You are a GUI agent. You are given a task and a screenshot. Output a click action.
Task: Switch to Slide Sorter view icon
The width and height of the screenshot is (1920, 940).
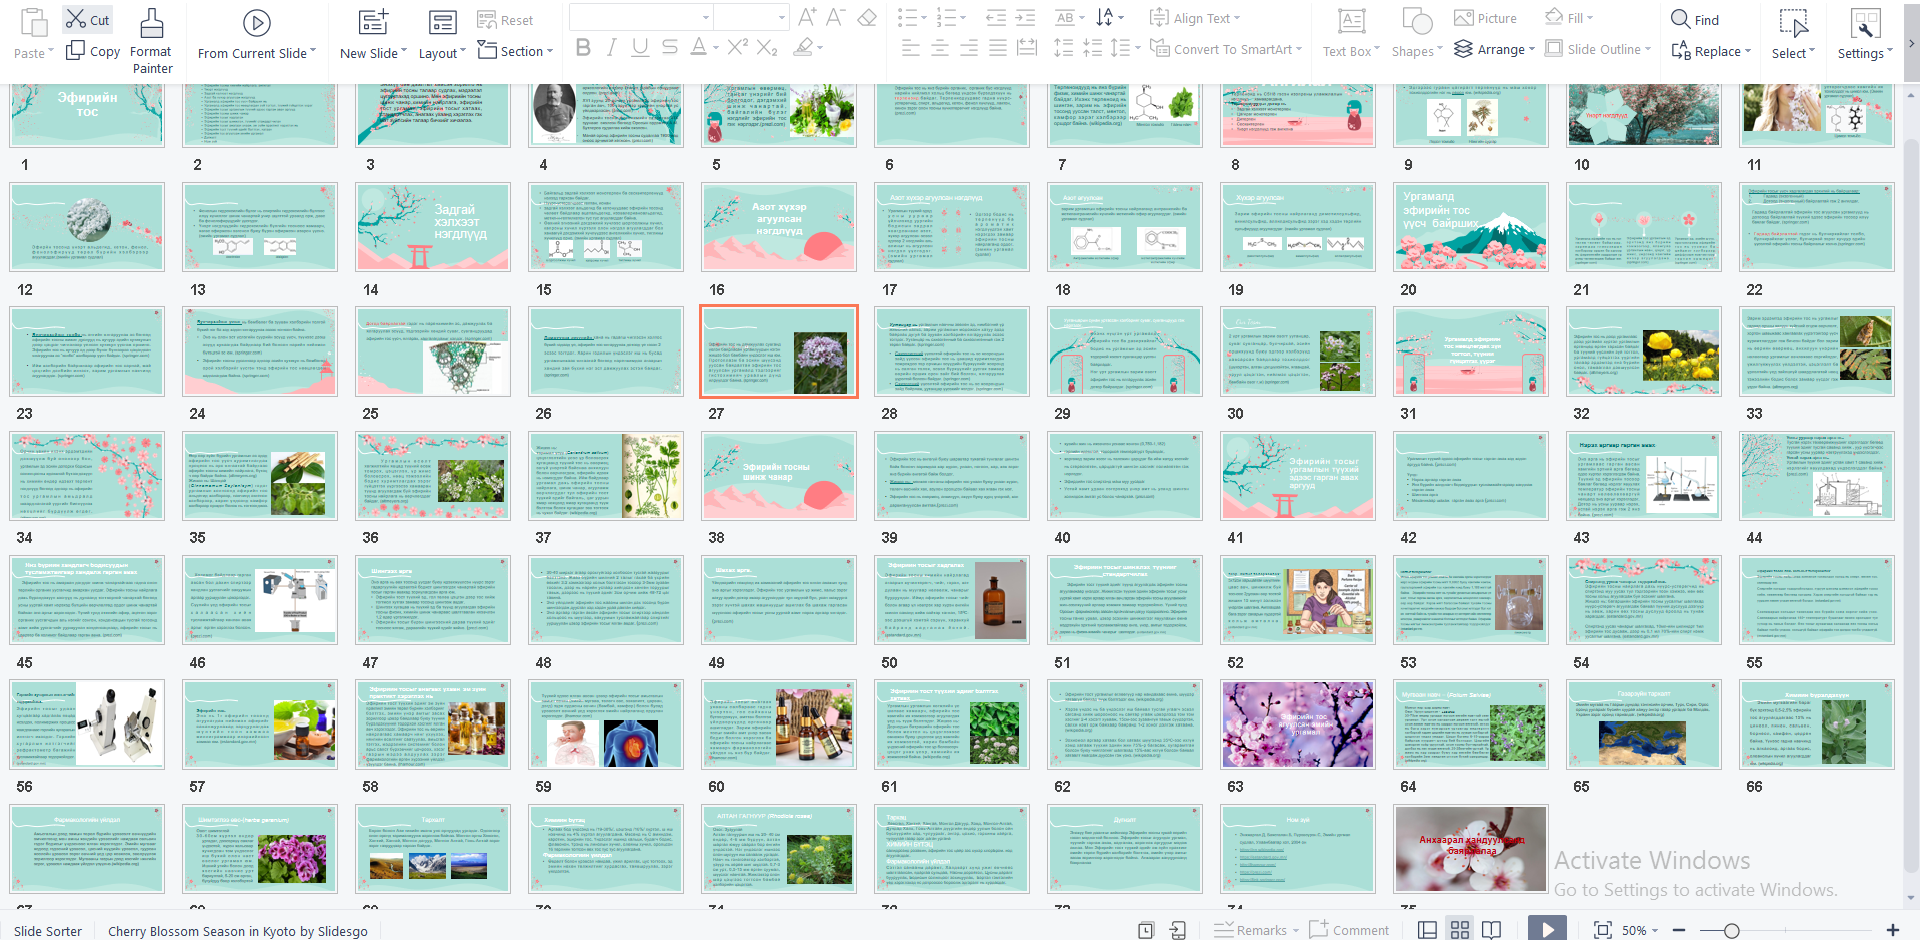point(1460,929)
